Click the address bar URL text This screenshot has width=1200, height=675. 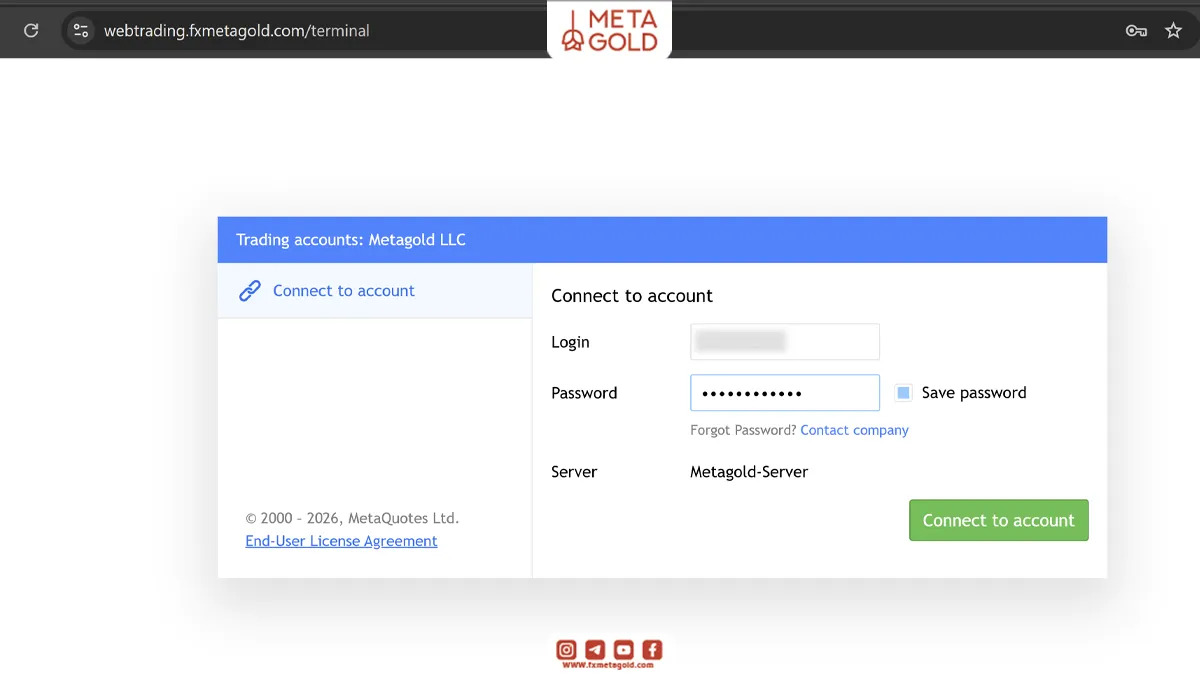point(237,31)
